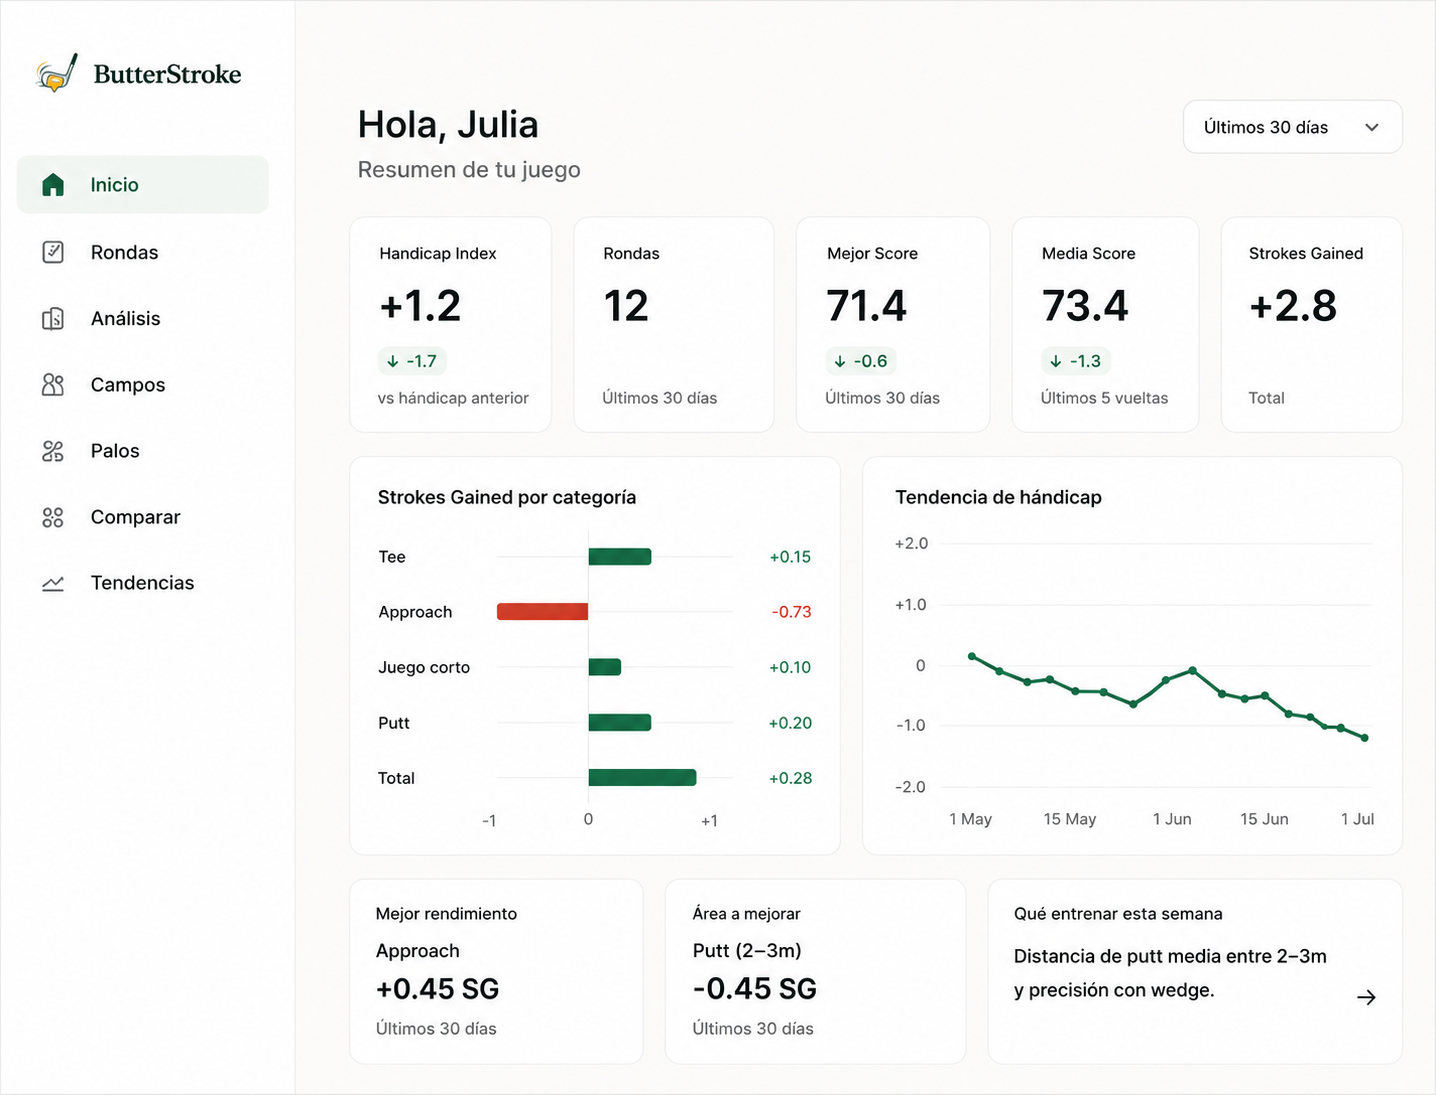Select the green Total strokes gained bar
The height and width of the screenshot is (1095, 1436).
(x=642, y=777)
